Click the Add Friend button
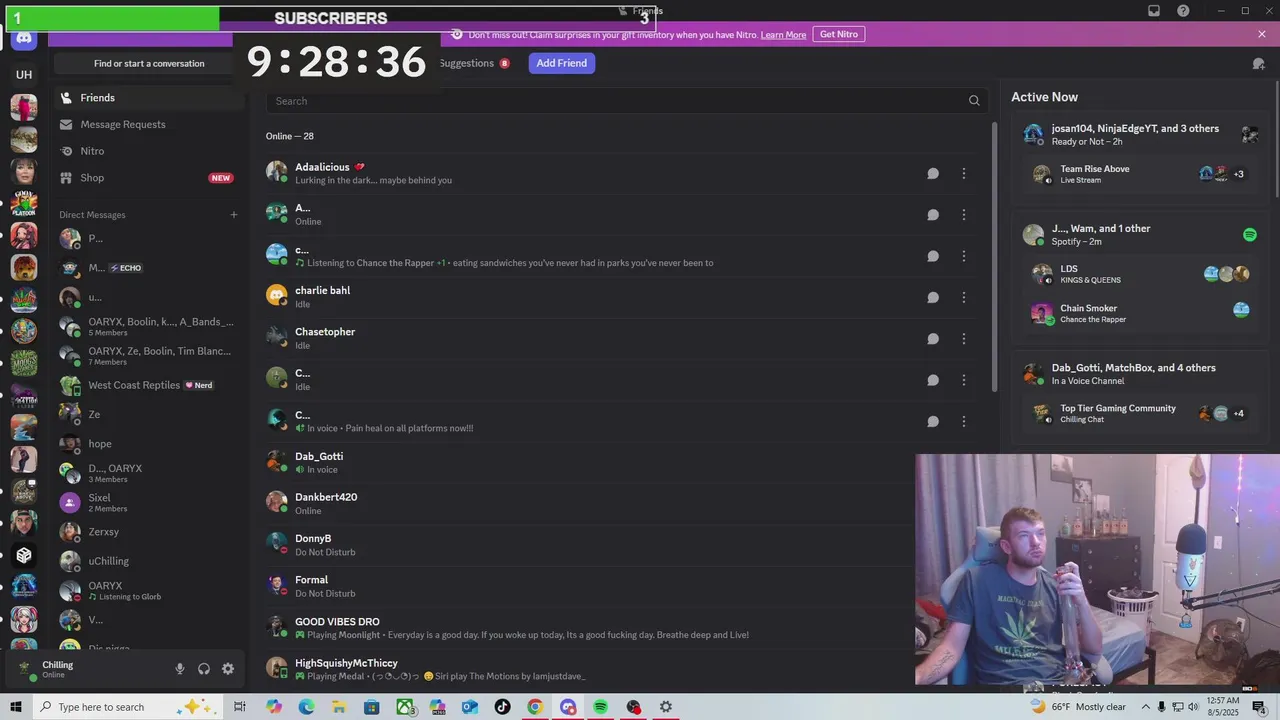The height and width of the screenshot is (720, 1280). pyautogui.click(x=561, y=63)
